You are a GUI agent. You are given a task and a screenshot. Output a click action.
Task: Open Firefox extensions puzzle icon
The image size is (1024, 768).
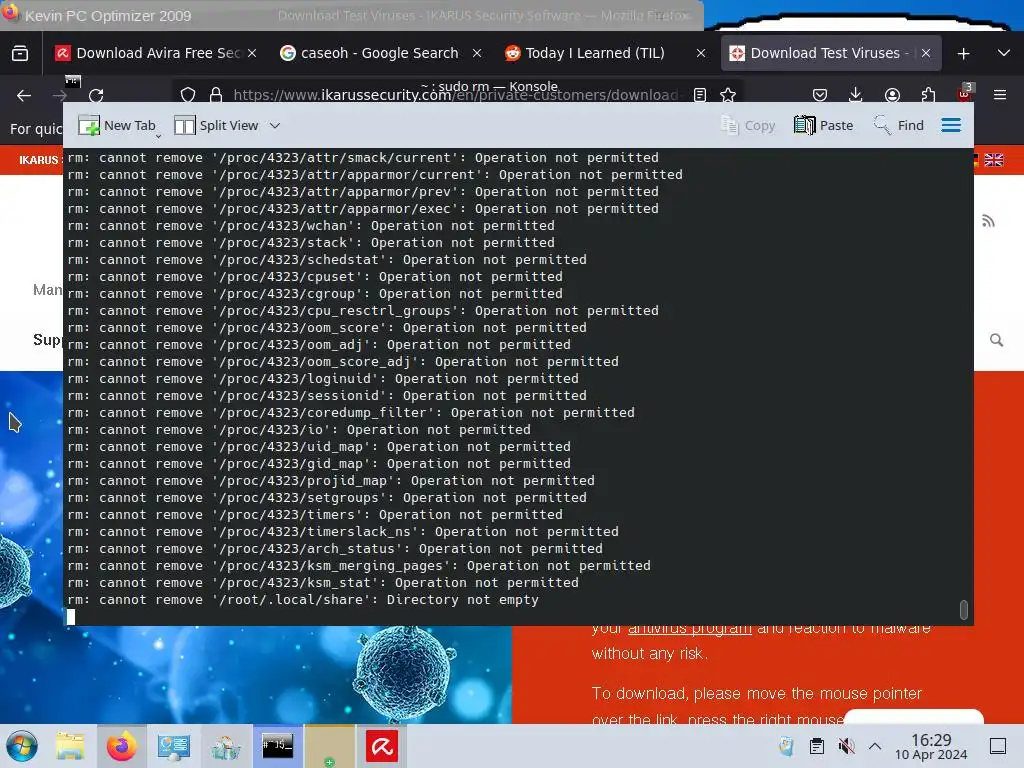pos(928,95)
